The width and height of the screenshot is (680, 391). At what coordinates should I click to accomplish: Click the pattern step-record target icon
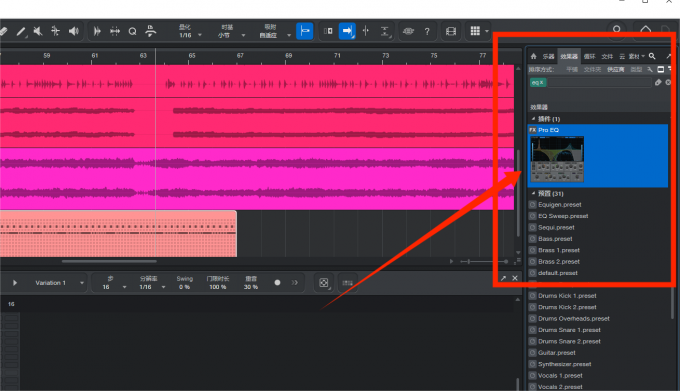point(324,283)
